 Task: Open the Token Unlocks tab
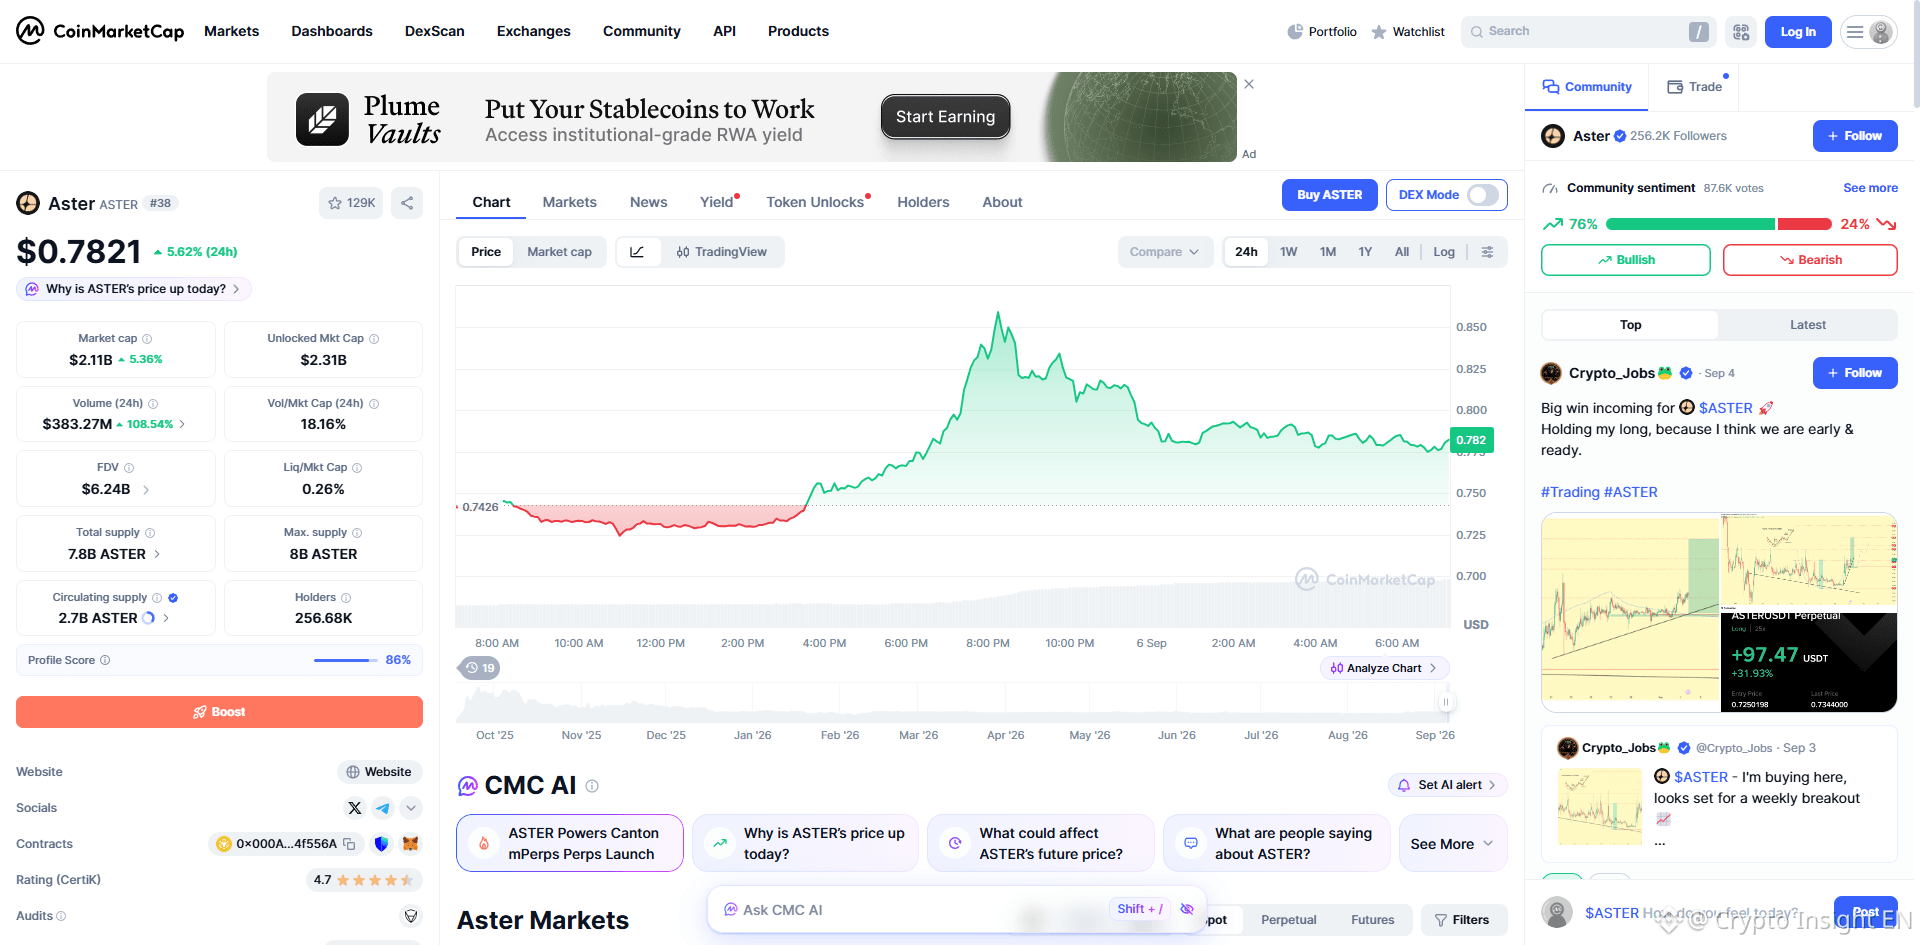815,202
